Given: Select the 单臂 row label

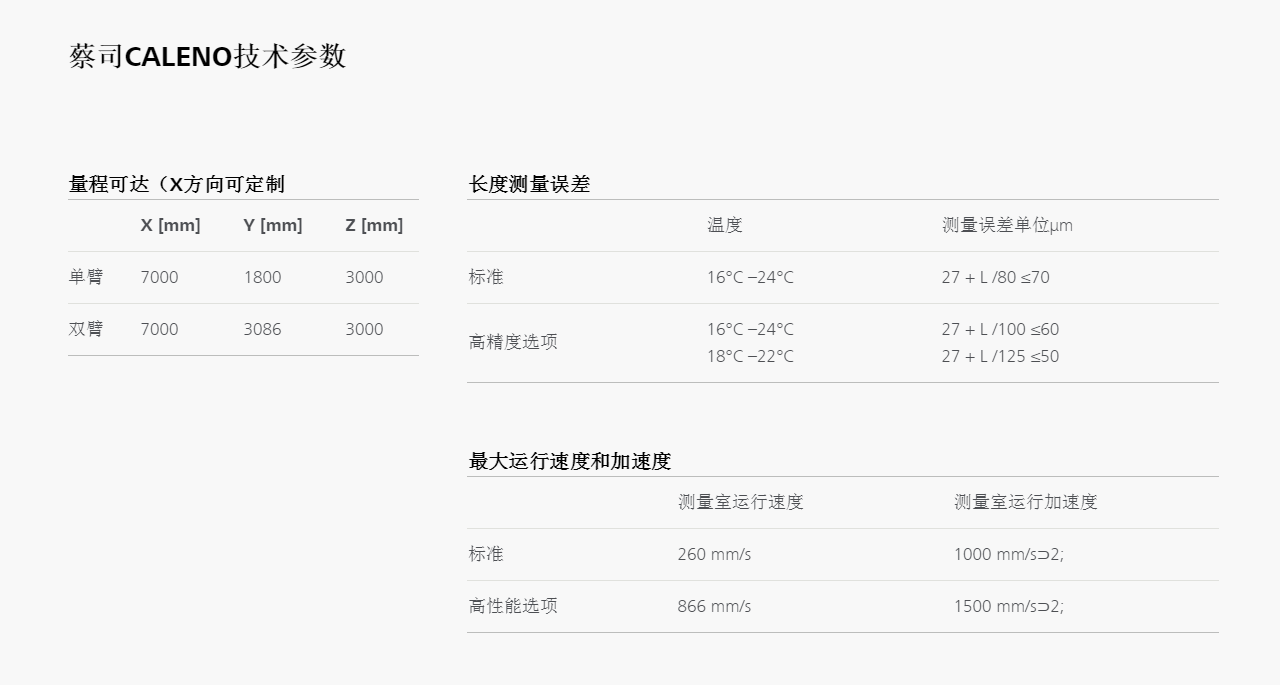Looking at the screenshot, I should 86,277.
